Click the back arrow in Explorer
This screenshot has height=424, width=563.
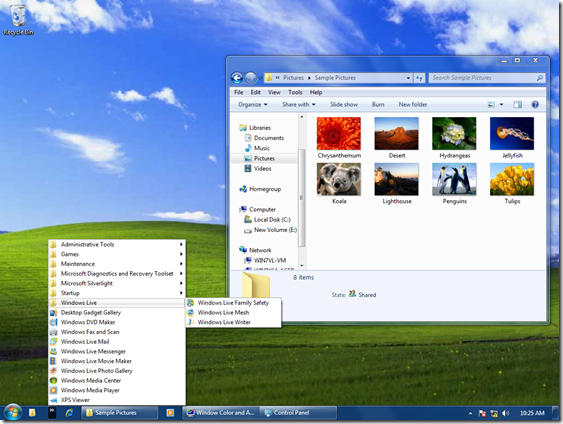coord(237,78)
